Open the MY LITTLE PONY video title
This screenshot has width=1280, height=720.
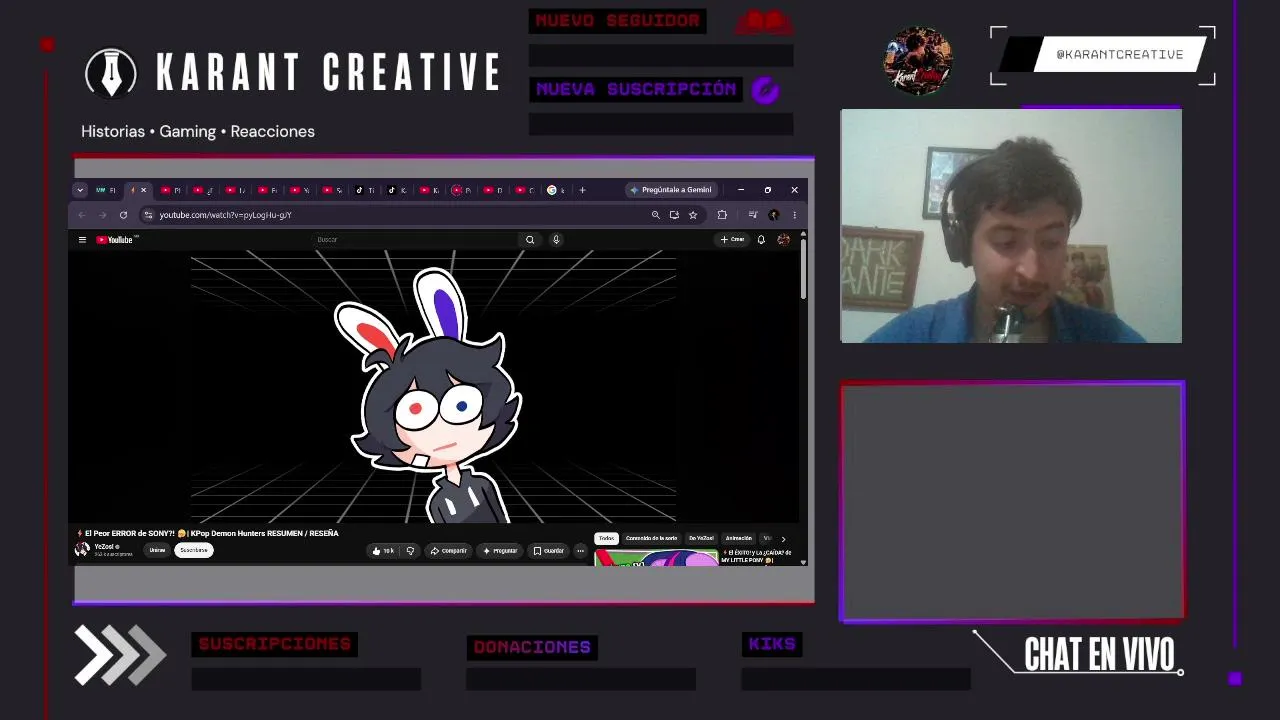(757, 556)
